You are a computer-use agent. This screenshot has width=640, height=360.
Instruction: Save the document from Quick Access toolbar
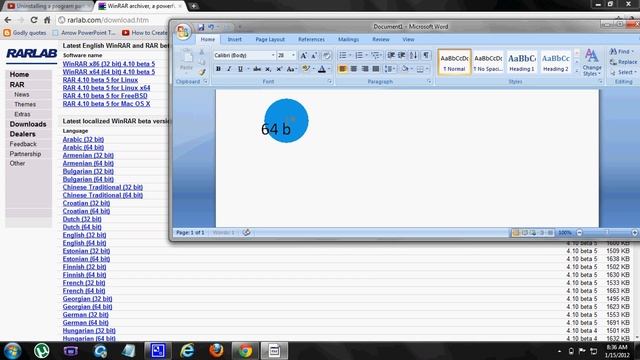click(x=201, y=27)
